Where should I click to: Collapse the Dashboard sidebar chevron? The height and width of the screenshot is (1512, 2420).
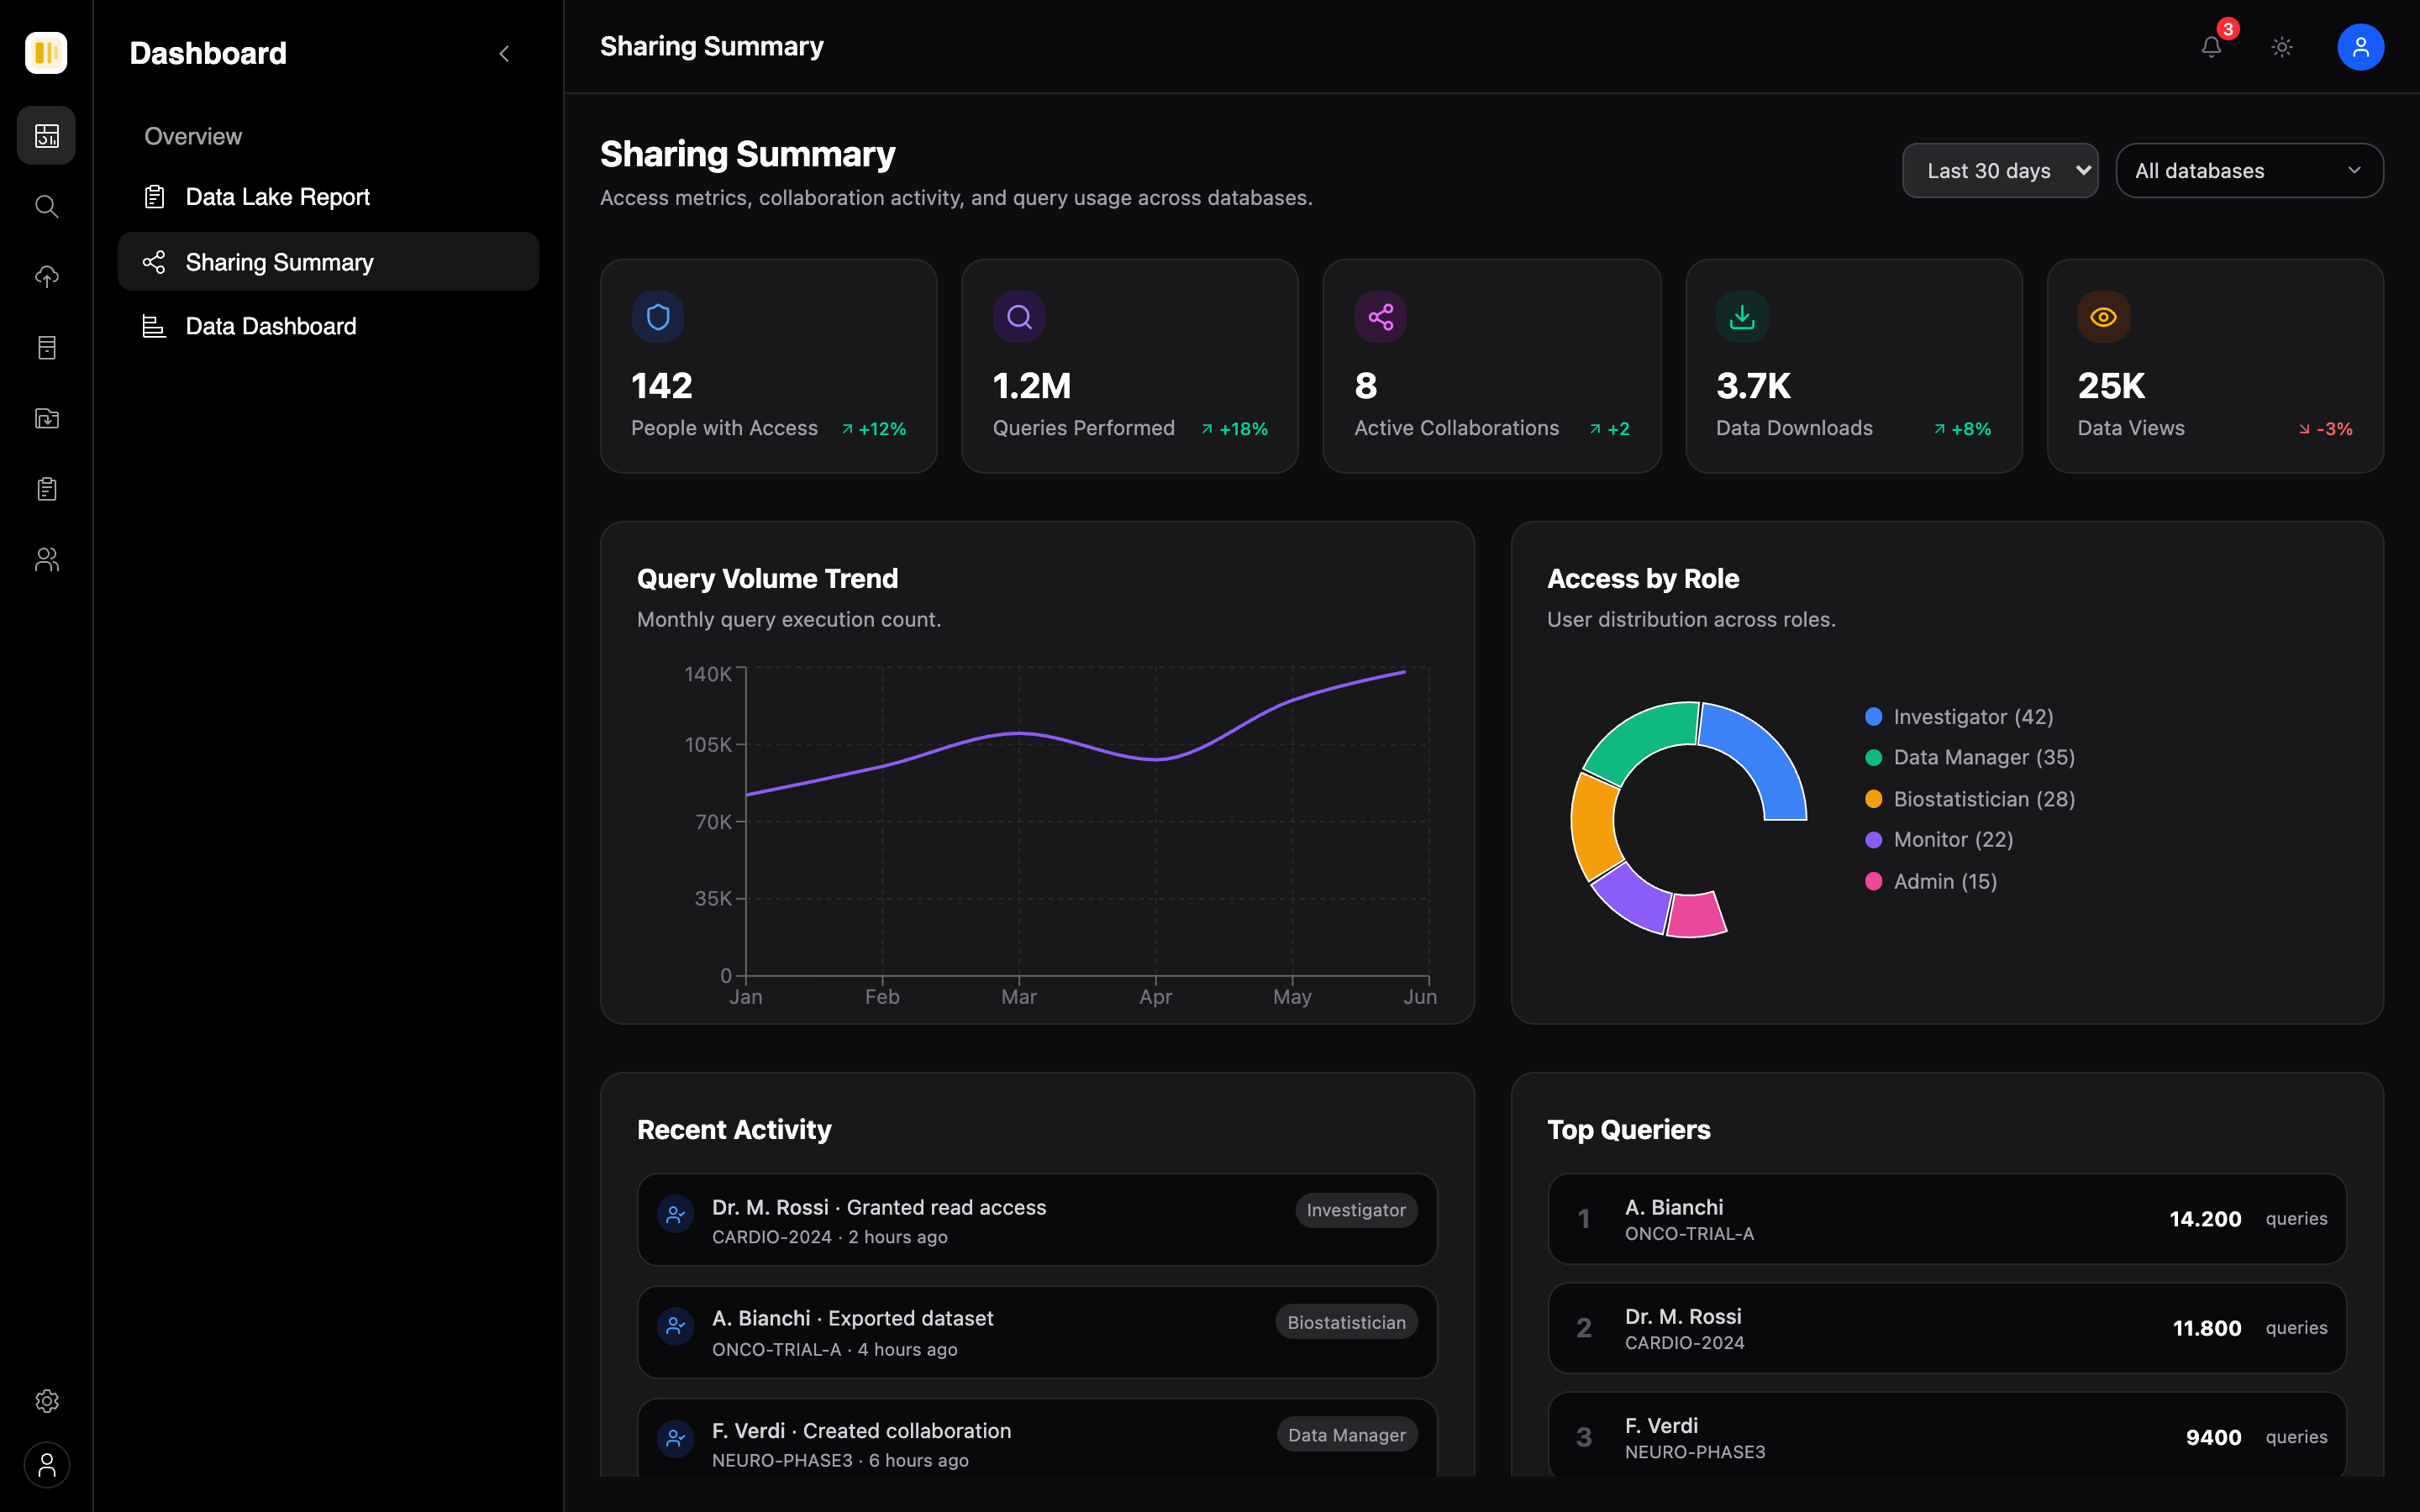coord(504,53)
